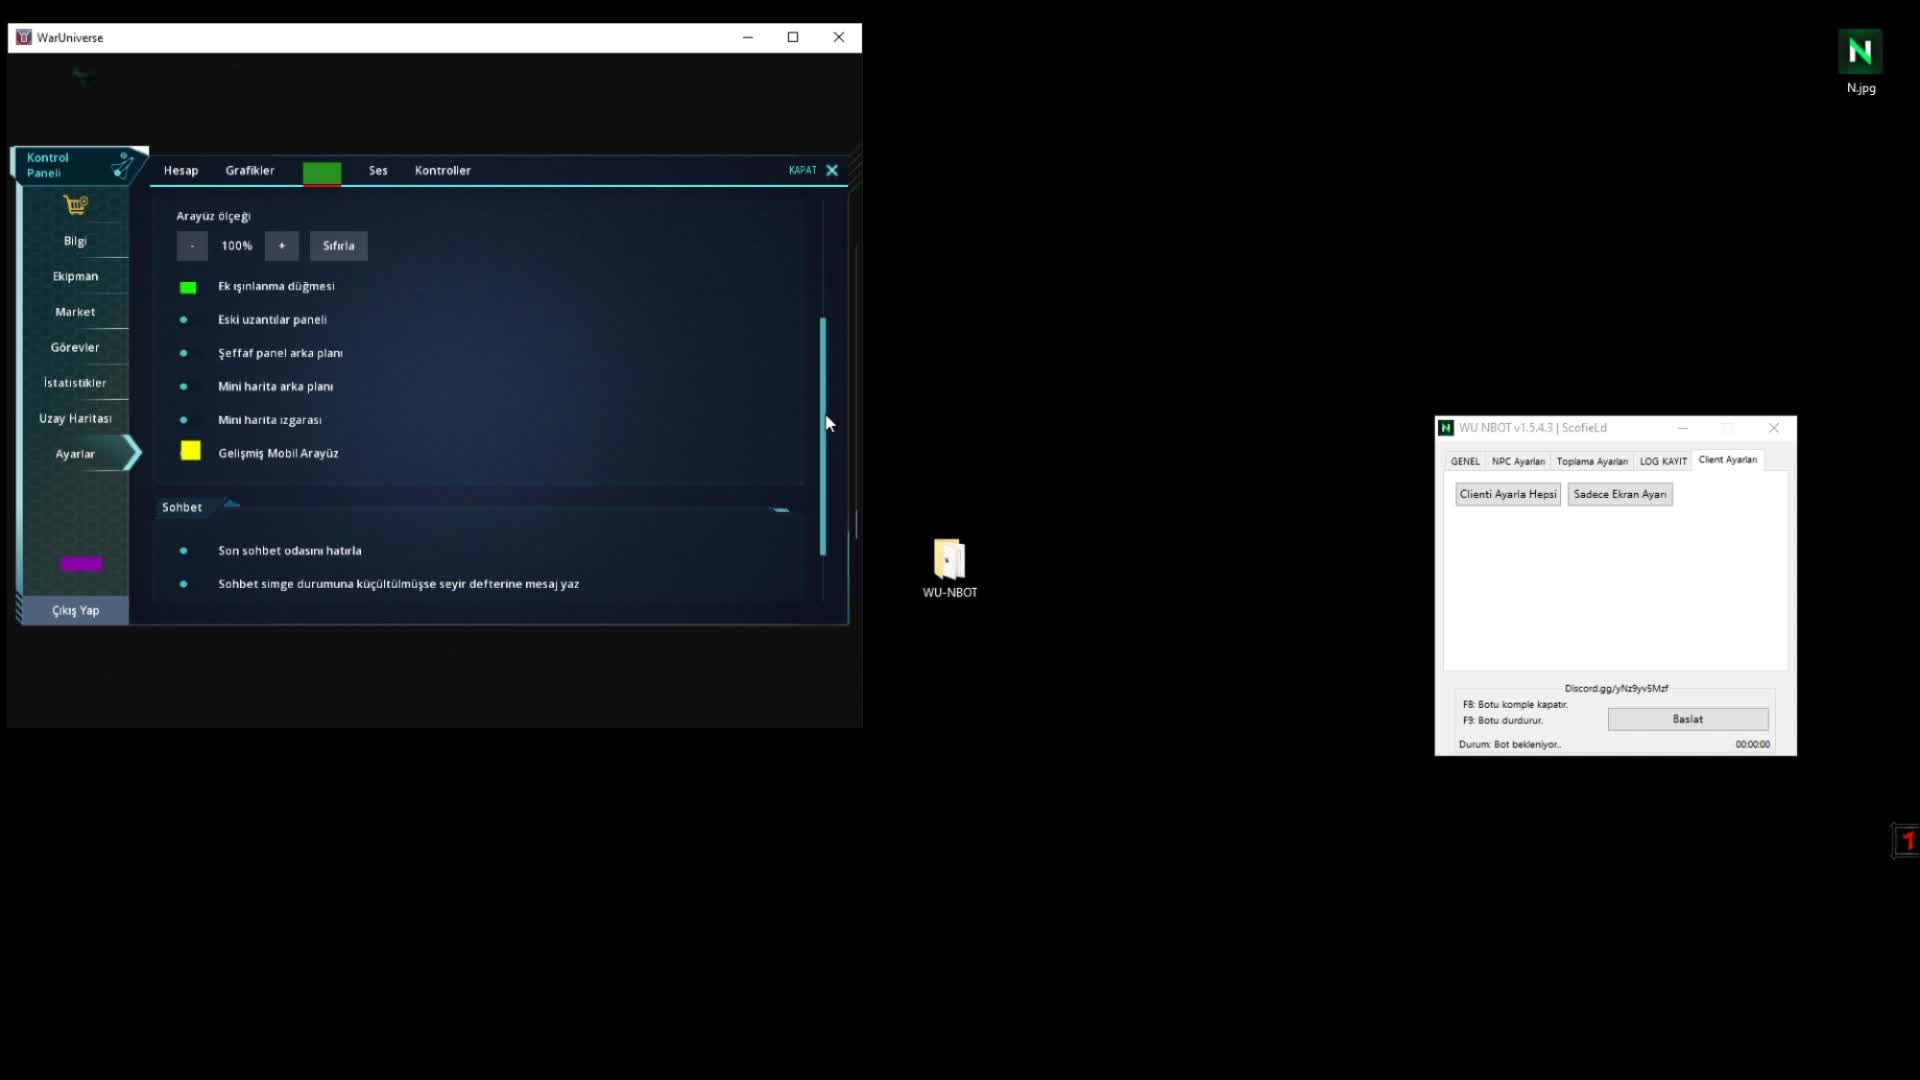Screen dimensions: 1920x1080
Task: Toggle Ek ışınlanma düğmesi option
Action: pyautogui.click(x=188, y=287)
